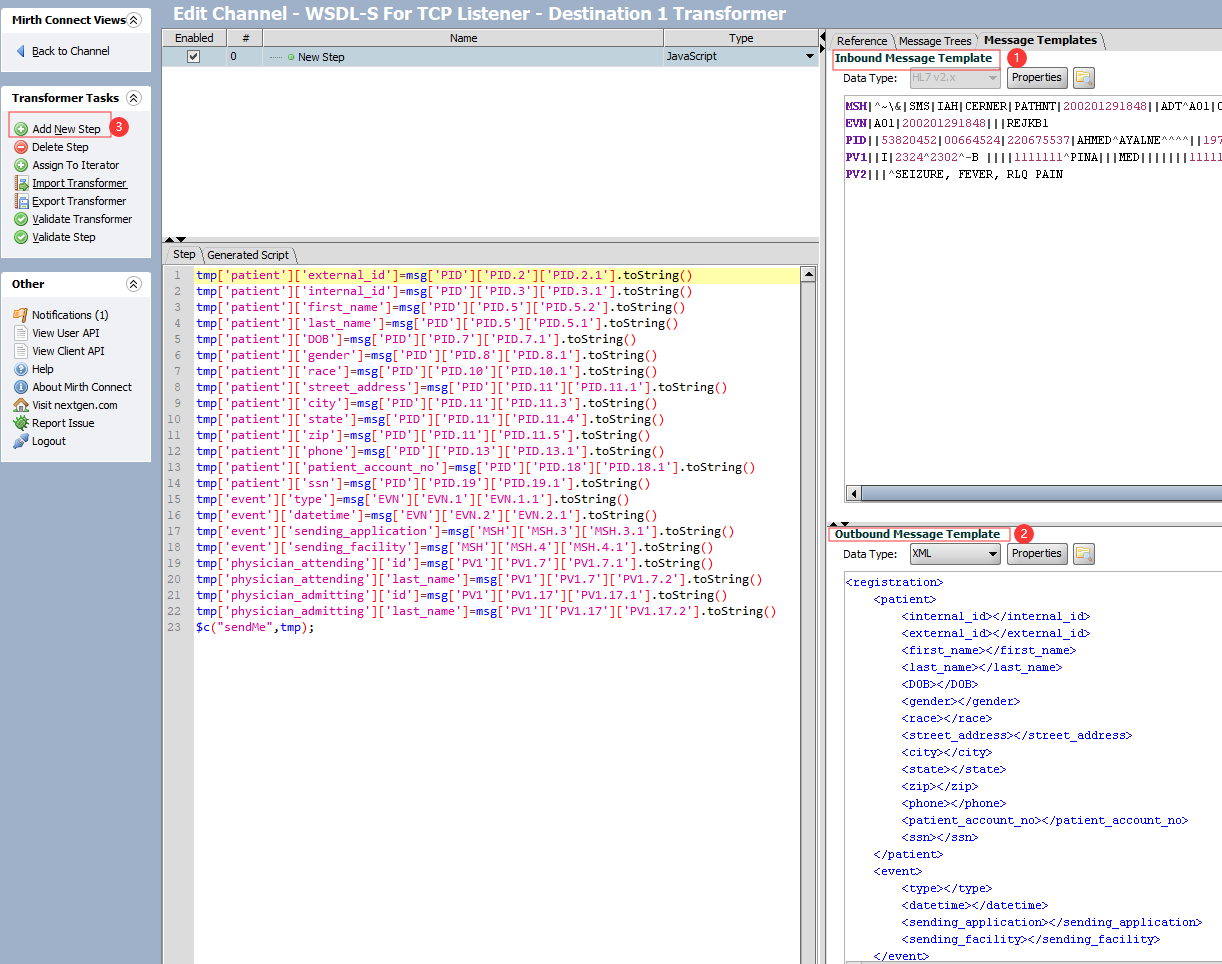Run Validate Transformer task
The height and width of the screenshot is (964, 1222).
82,219
